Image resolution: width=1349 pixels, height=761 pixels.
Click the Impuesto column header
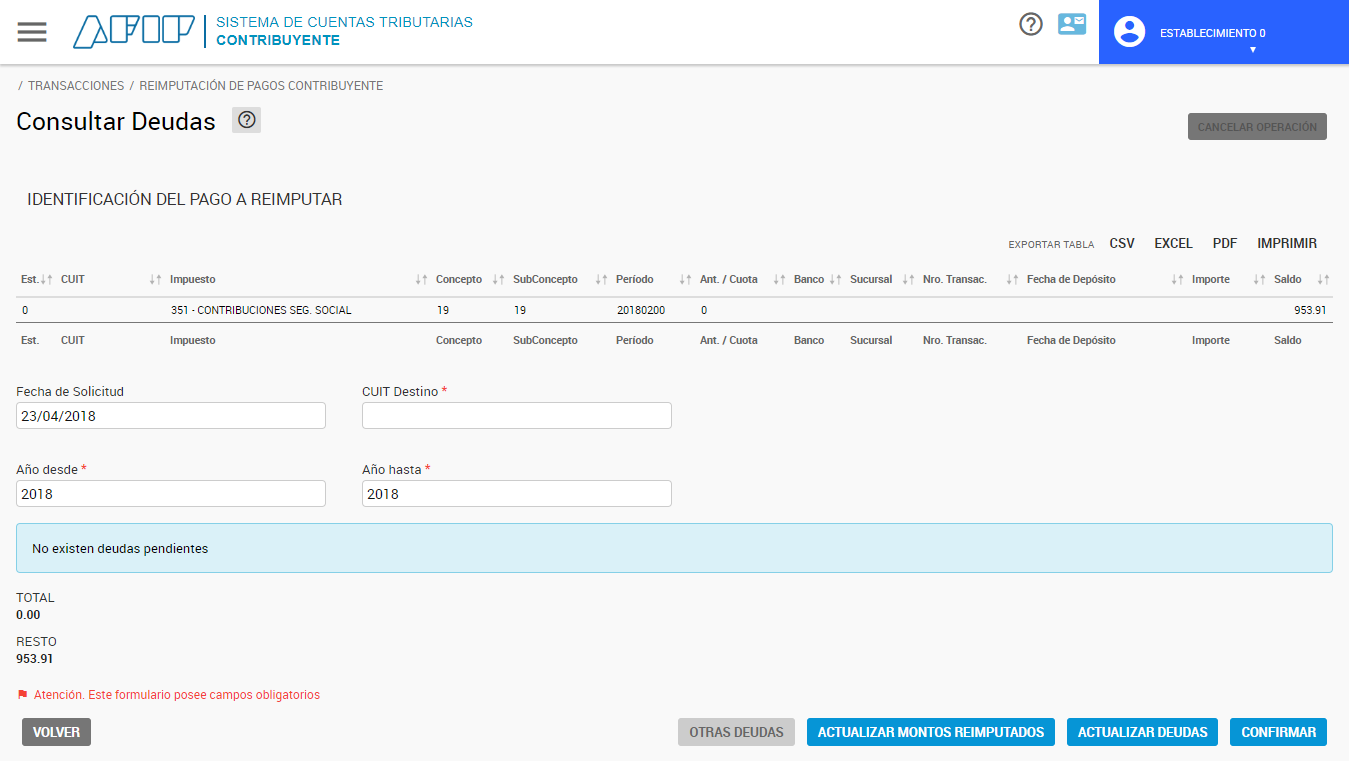193,280
